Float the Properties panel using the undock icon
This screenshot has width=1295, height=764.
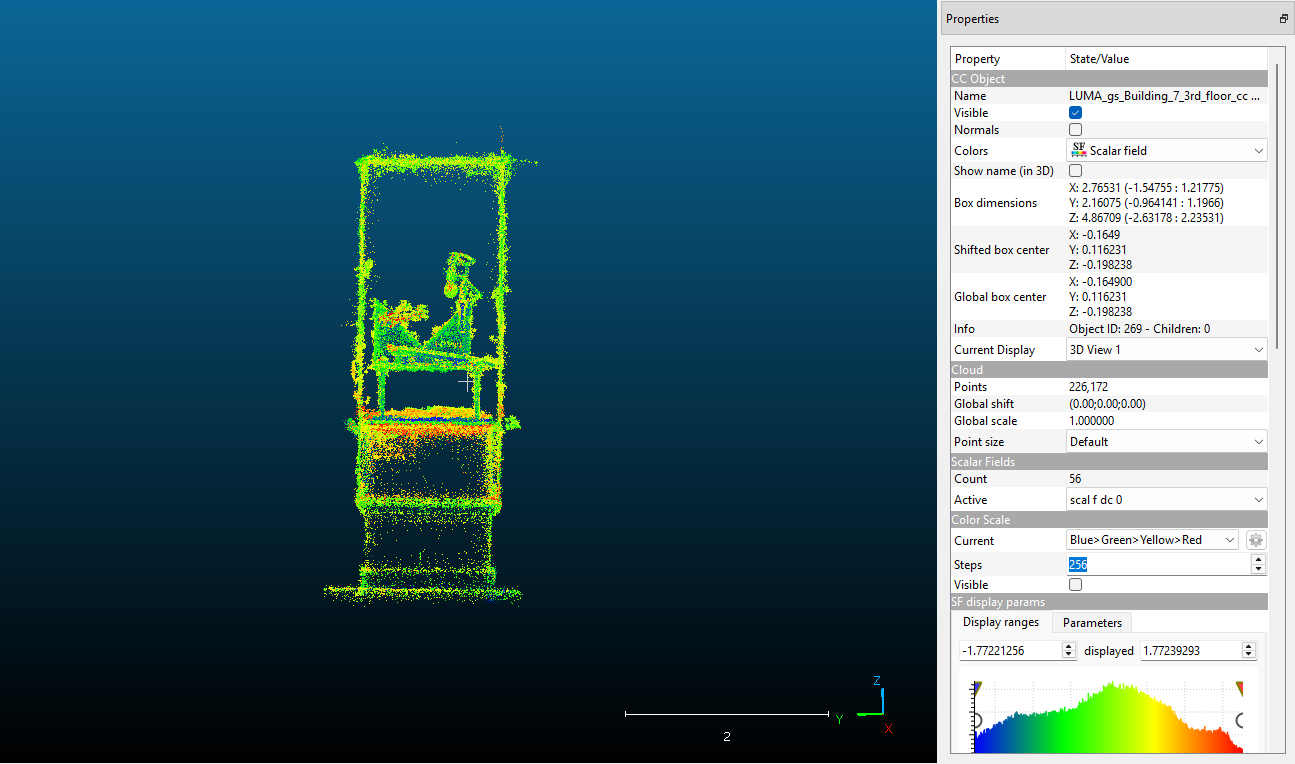(1283, 19)
